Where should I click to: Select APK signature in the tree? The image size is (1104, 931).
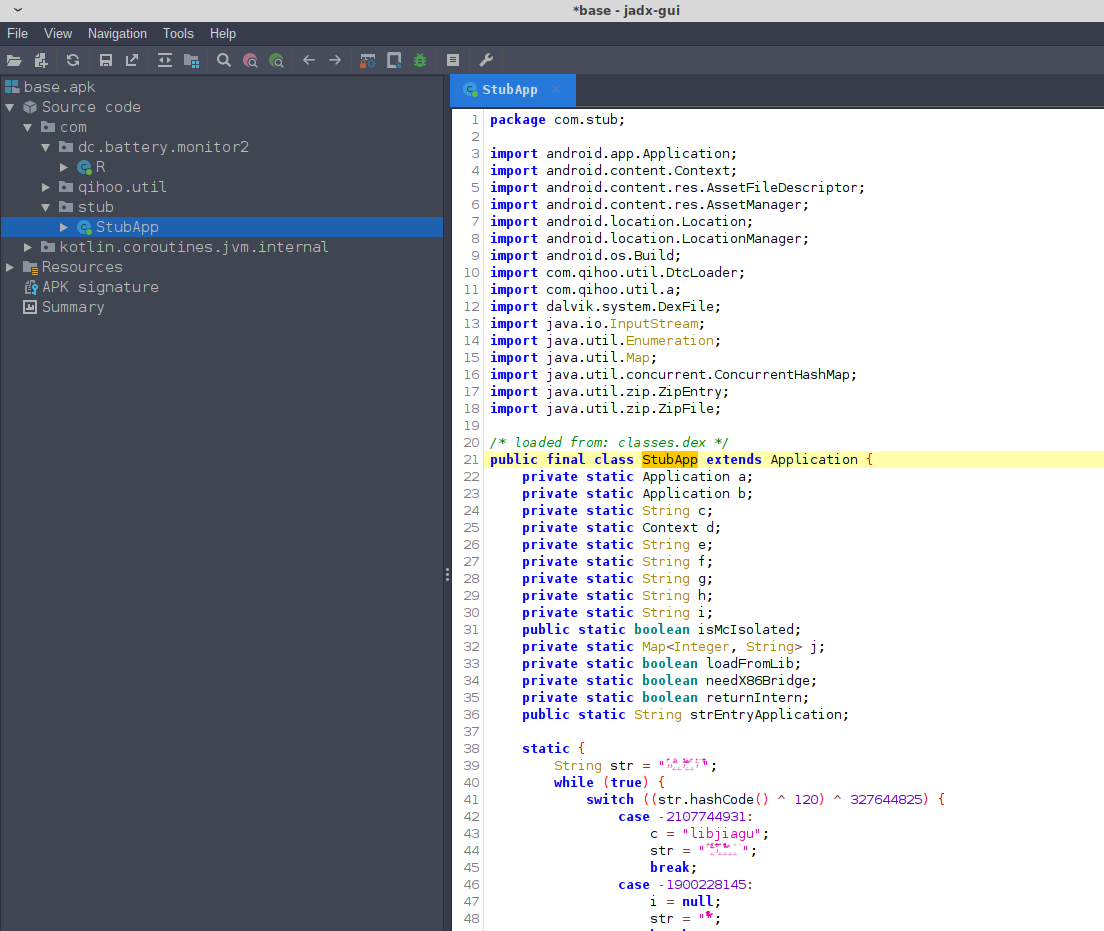coord(99,287)
